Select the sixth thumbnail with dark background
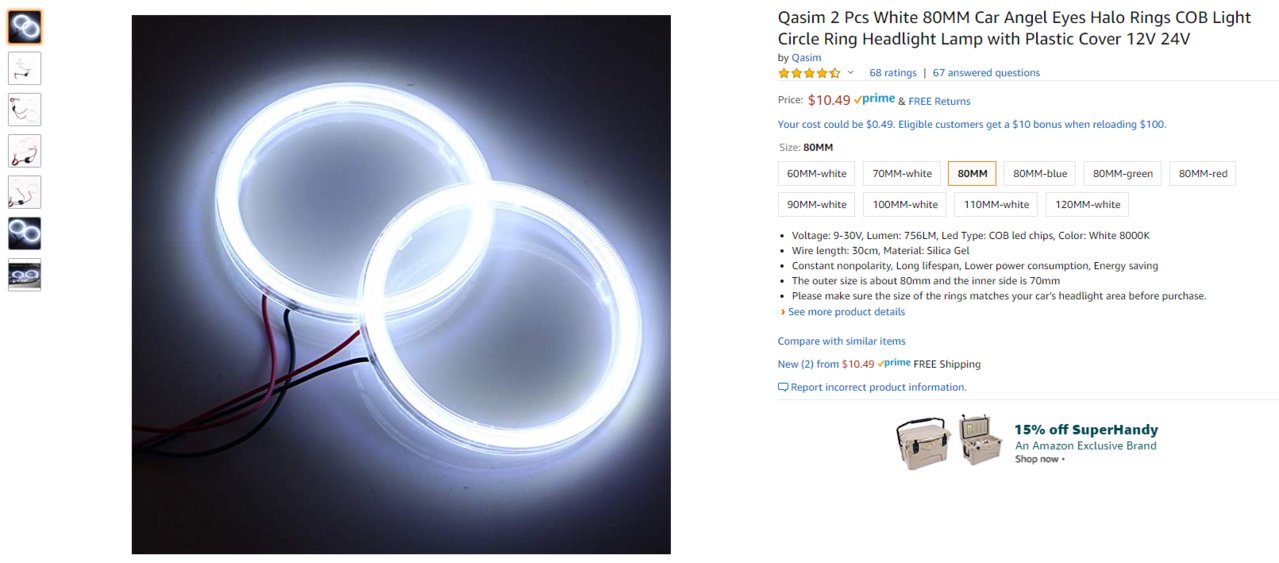The image size is (1279, 563). point(24,234)
